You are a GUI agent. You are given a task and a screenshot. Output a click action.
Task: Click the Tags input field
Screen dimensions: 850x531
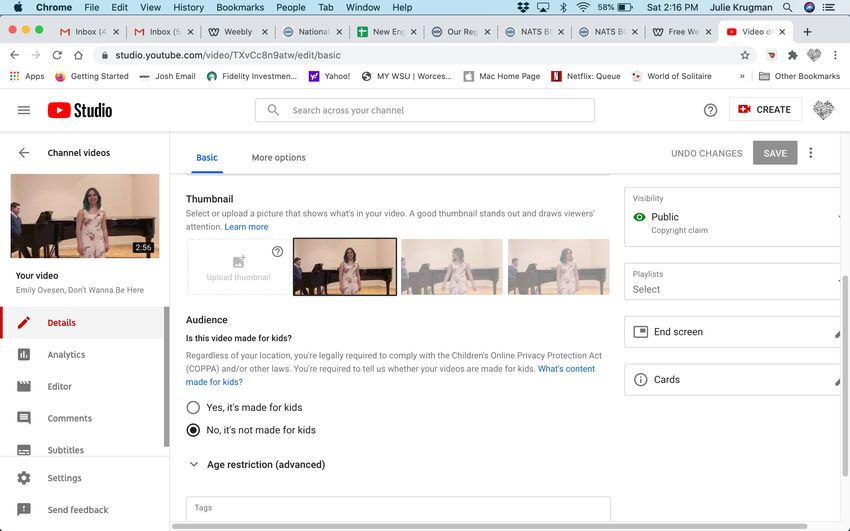point(398,508)
